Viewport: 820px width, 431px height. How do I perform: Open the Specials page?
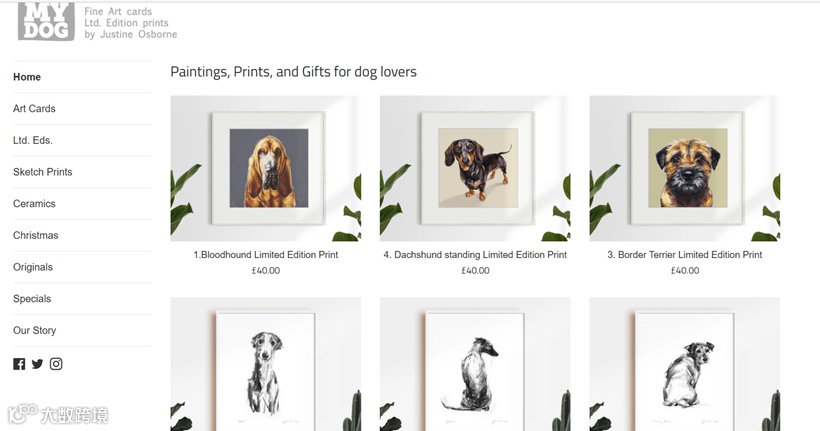tap(32, 299)
